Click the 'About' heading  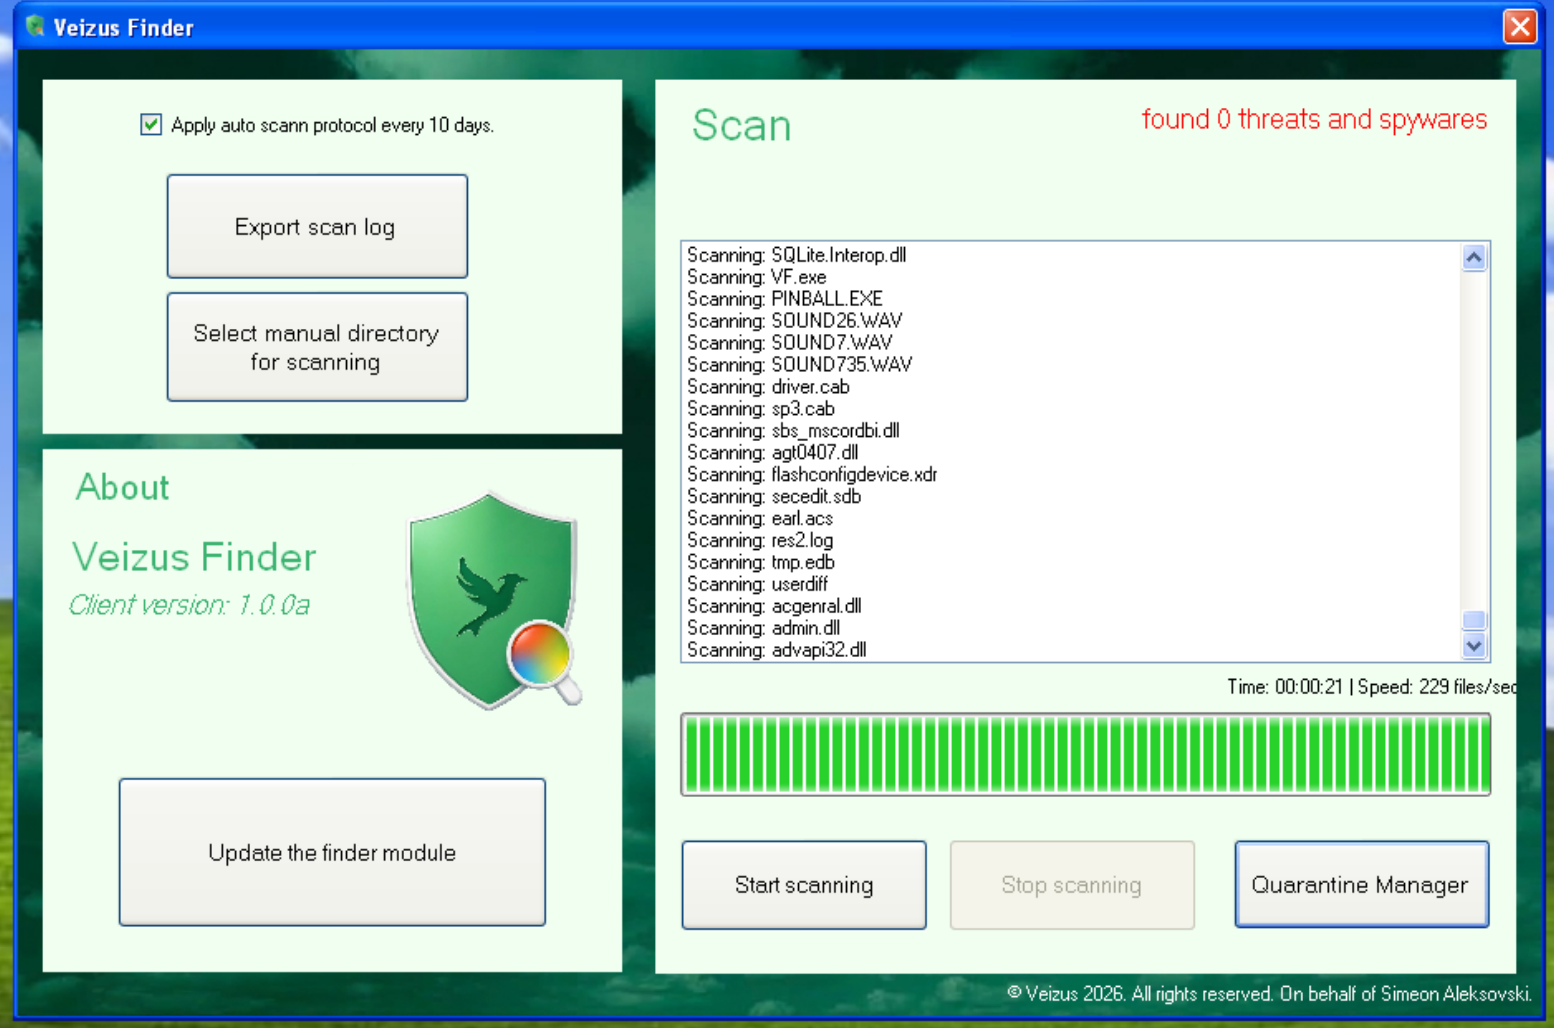click(123, 487)
